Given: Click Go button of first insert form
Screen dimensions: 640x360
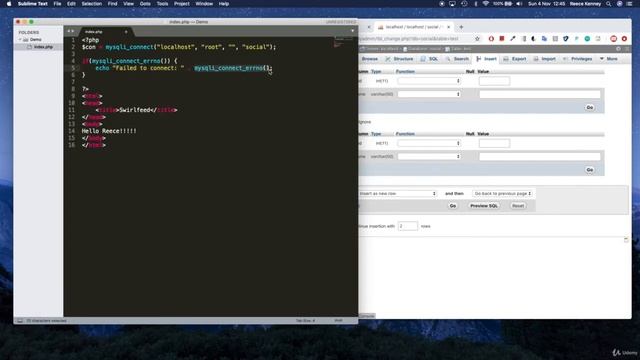Looking at the screenshot, I should coord(590,107).
